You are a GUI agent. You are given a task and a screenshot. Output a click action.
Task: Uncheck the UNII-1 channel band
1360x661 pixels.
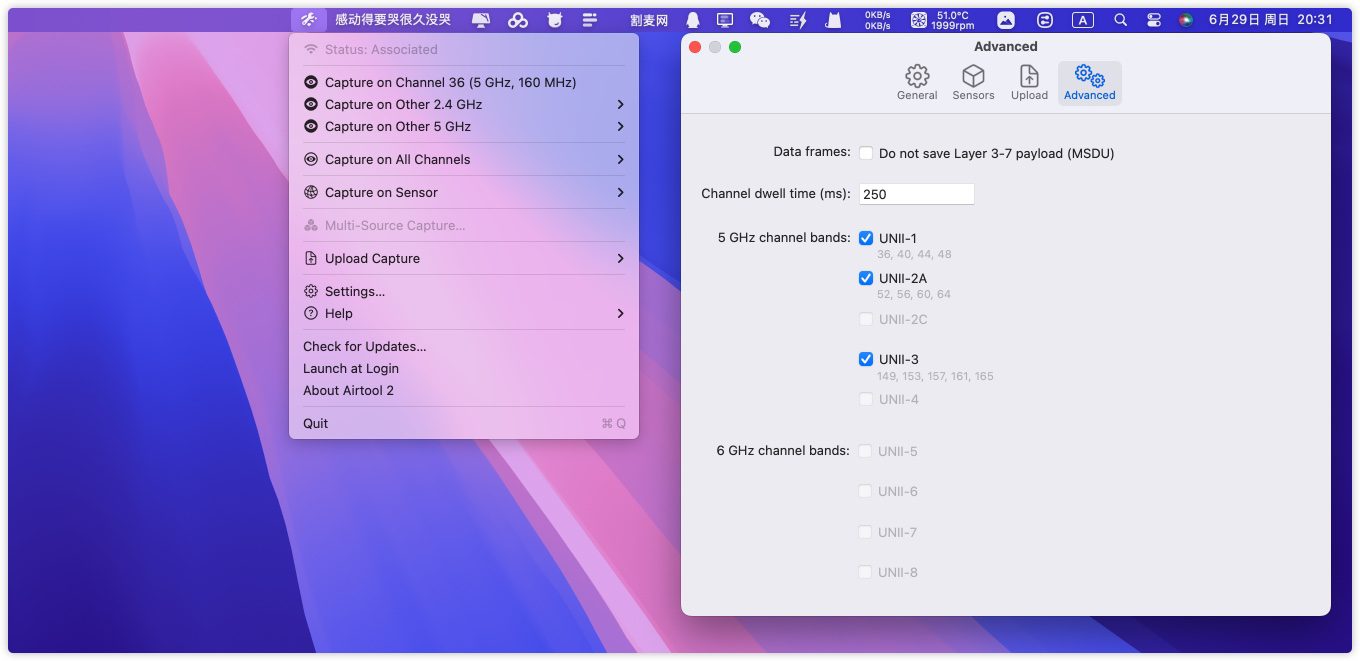pyautogui.click(x=866, y=238)
